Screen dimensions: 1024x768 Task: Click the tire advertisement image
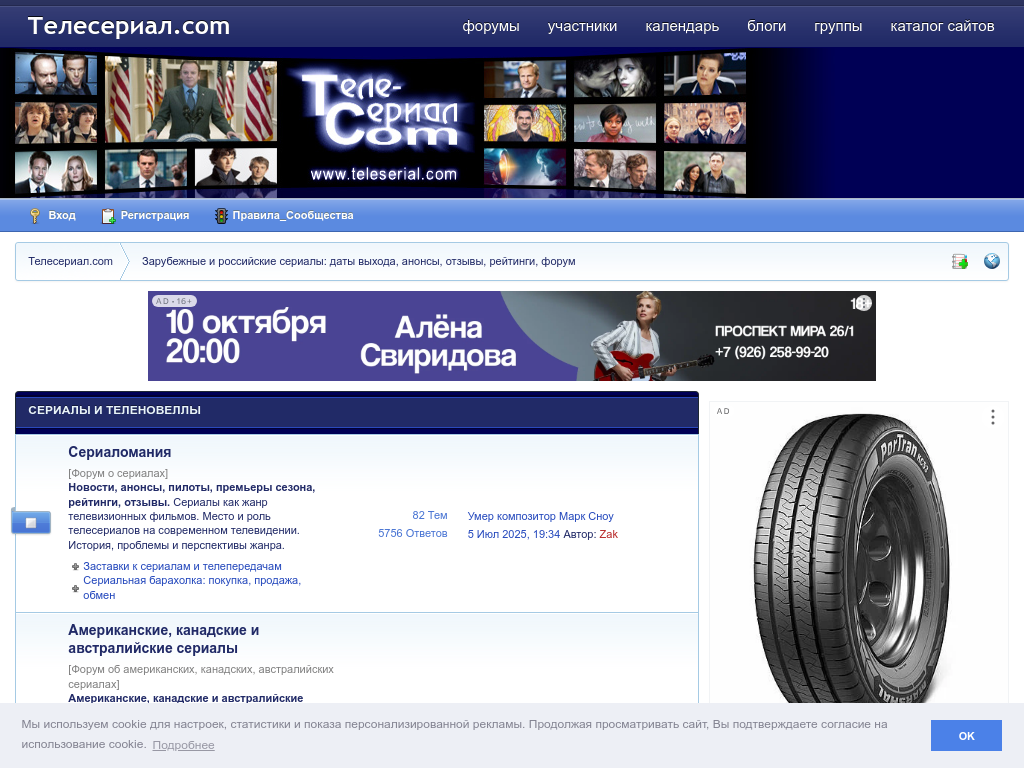pos(858,560)
